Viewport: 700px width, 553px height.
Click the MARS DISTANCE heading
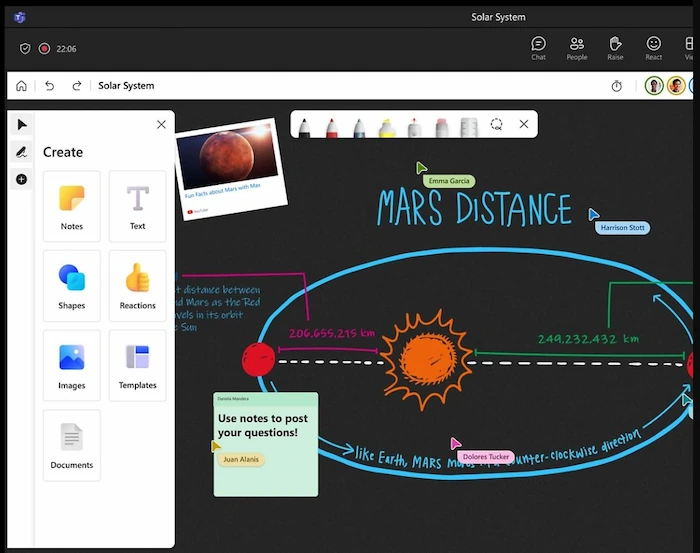pyautogui.click(x=474, y=209)
